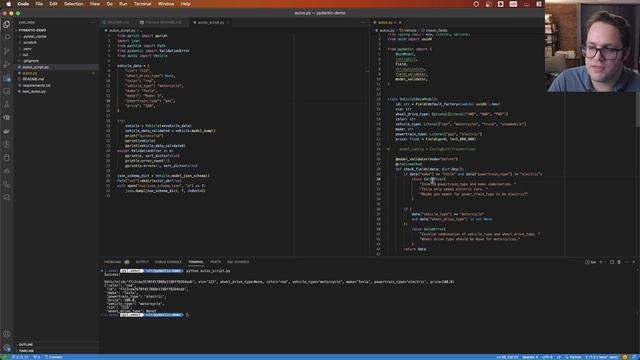Expand the scratch folder

pos(29,42)
